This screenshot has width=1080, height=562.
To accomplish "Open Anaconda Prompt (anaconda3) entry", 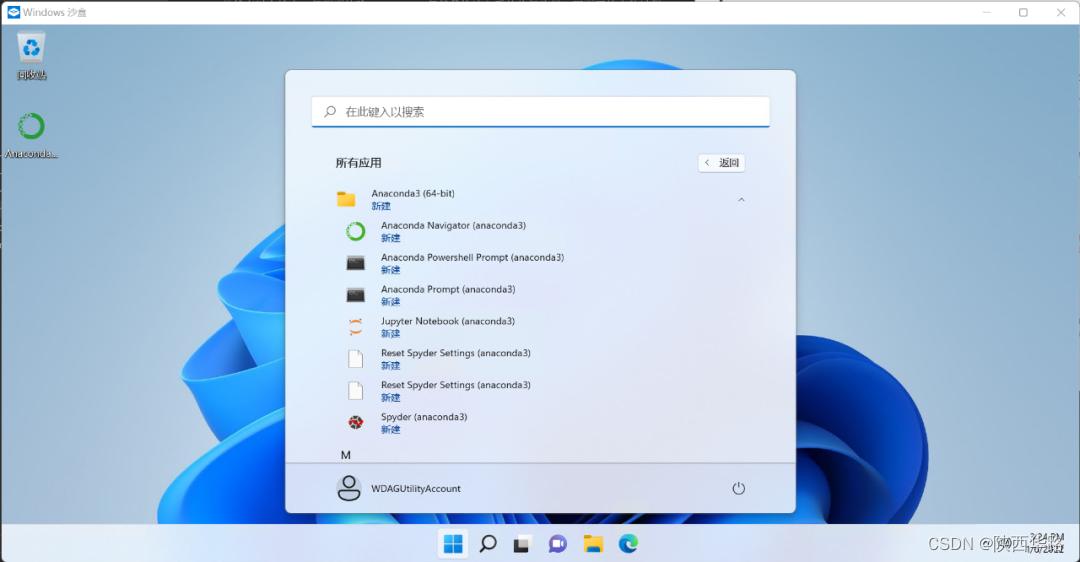I will [539, 295].
